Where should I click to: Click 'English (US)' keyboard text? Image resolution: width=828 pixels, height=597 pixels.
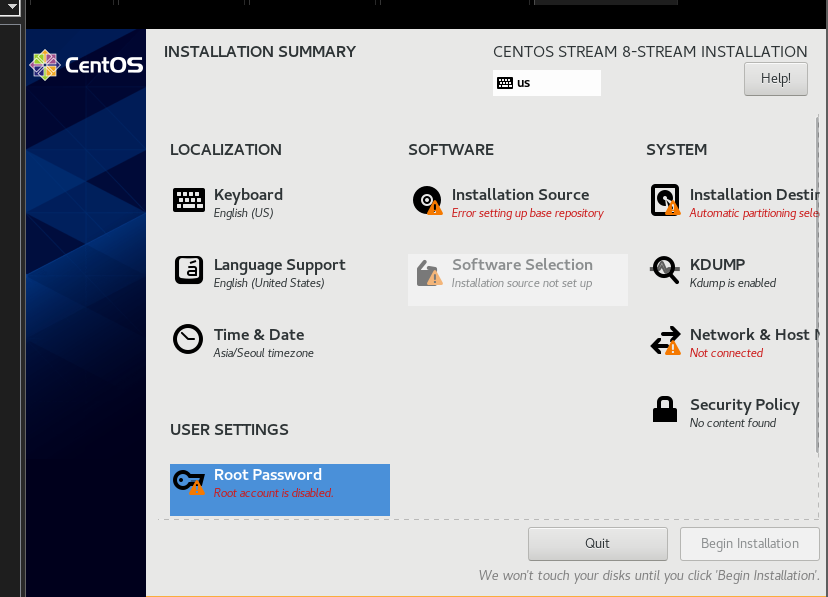243,213
